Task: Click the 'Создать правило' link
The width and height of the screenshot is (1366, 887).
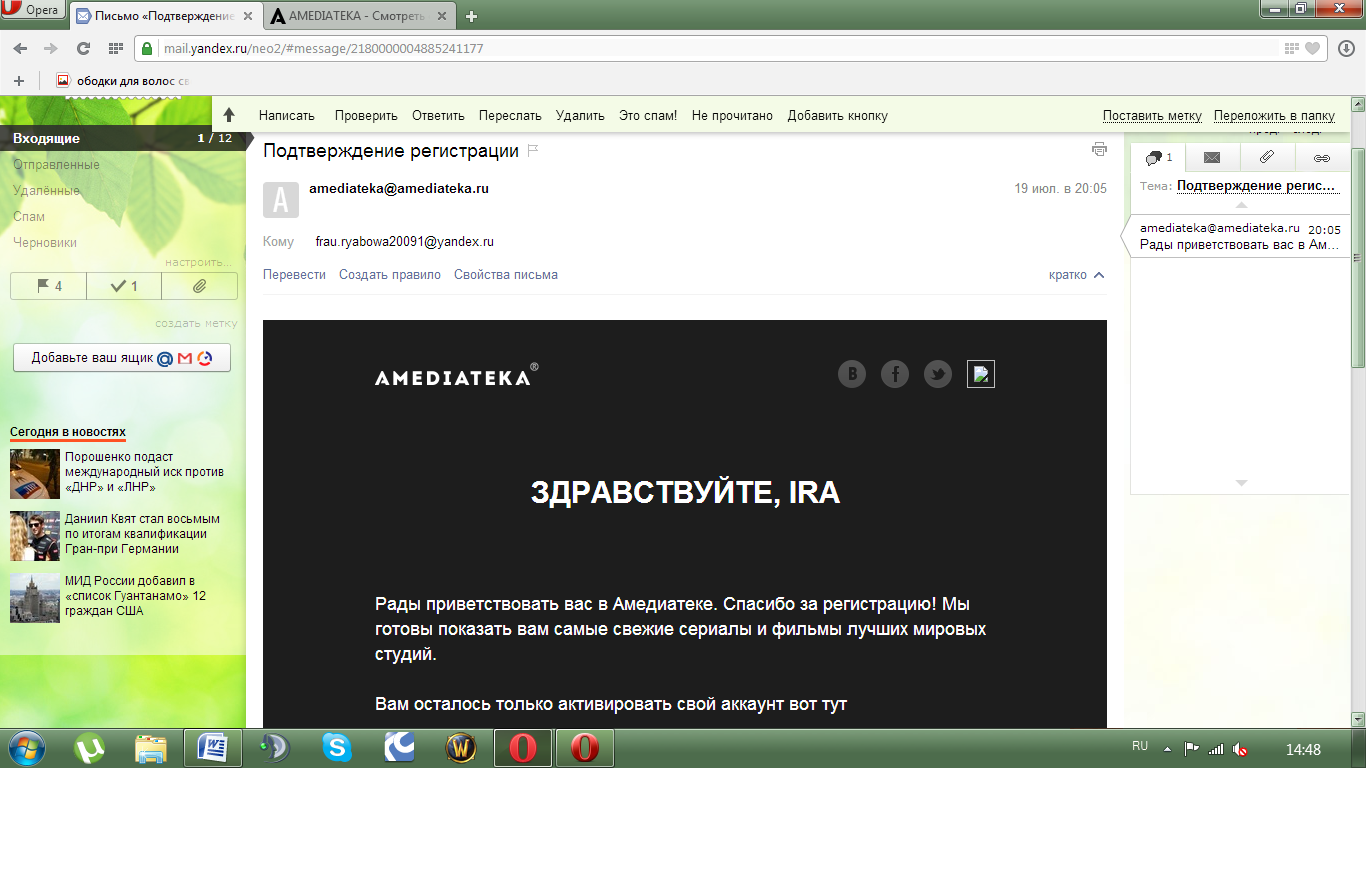Action: point(390,275)
